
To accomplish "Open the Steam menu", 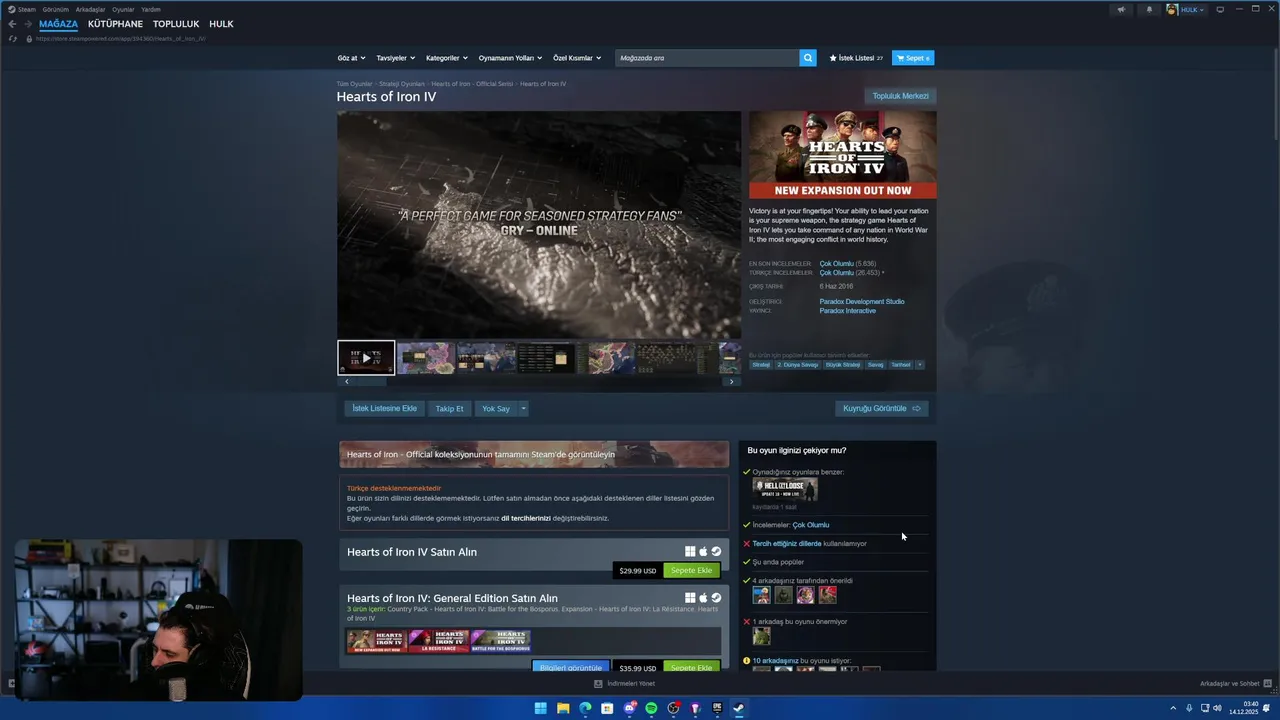I will [x=21, y=9].
